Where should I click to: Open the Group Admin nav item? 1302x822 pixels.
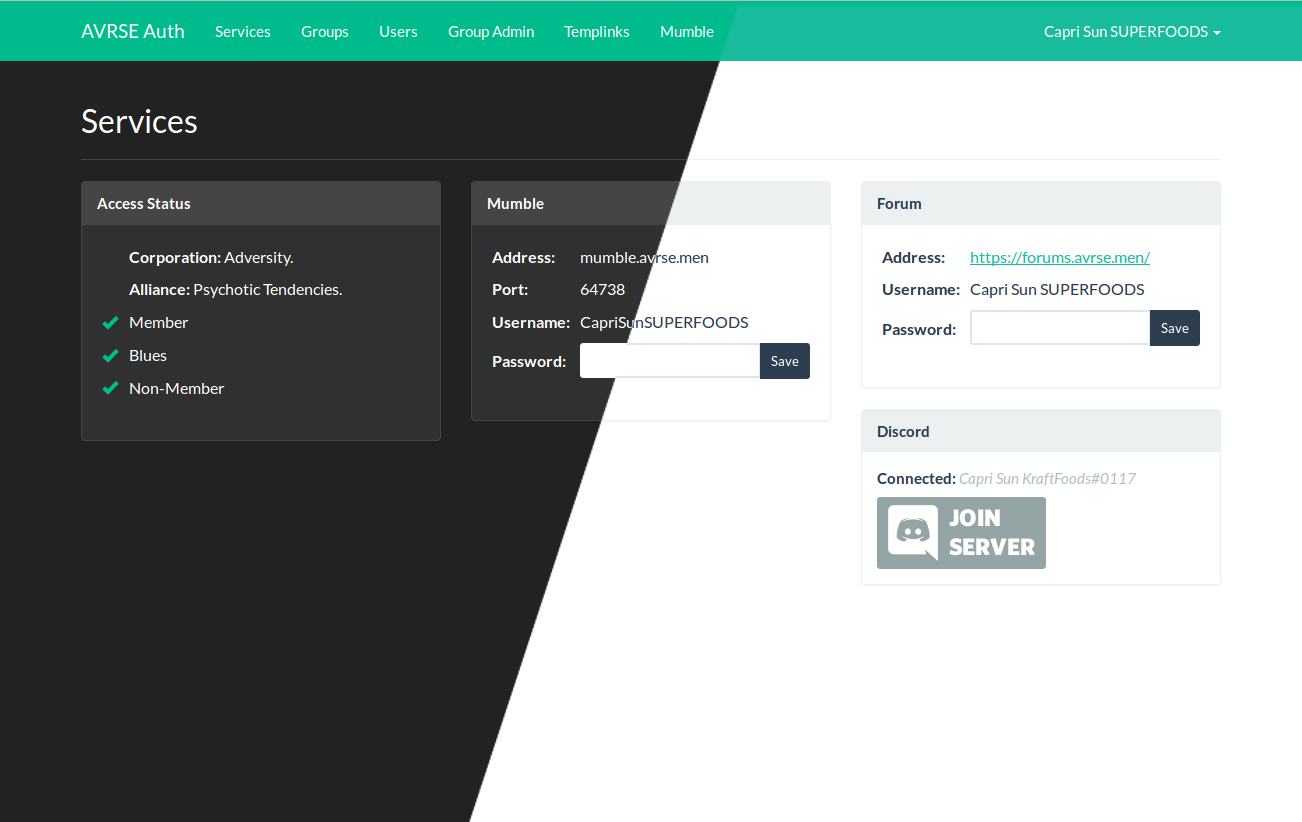pyautogui.click(x=491, y=31)
